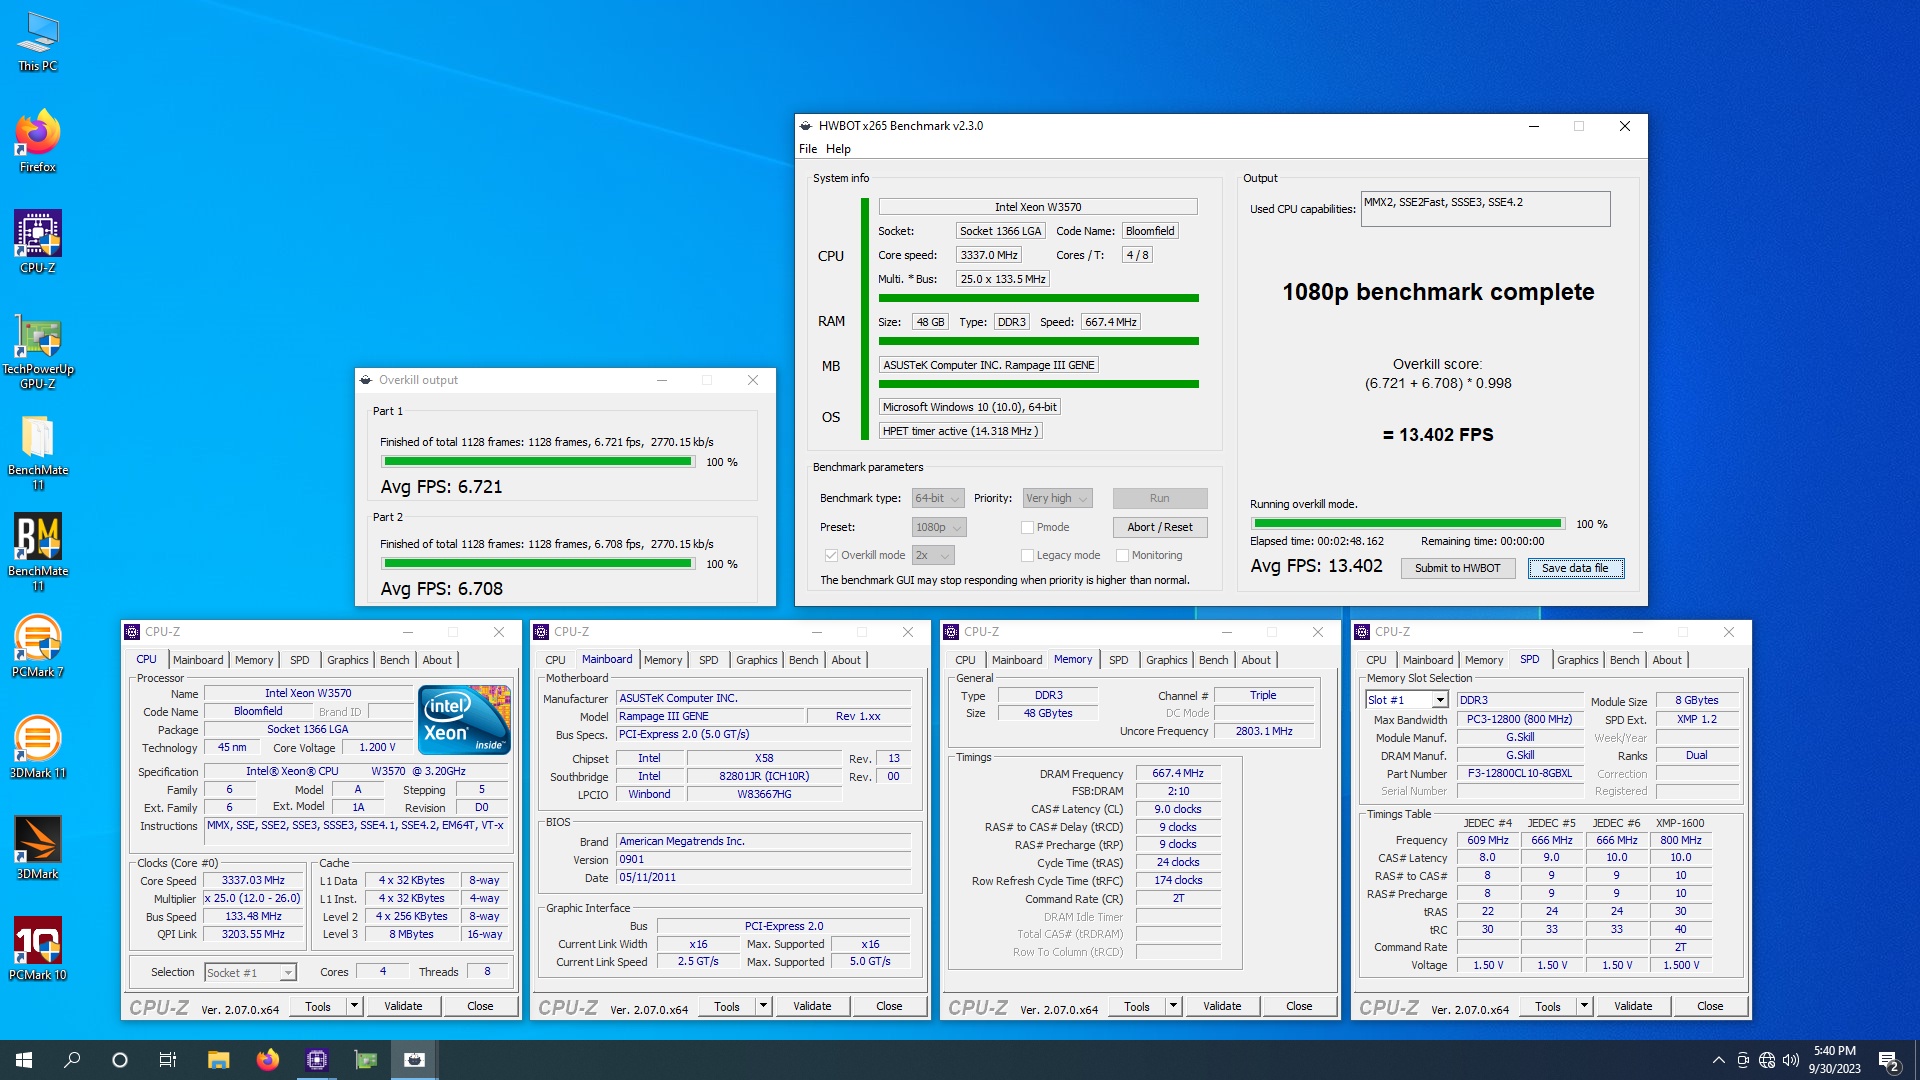Open taskbar Search icon
The image size is (1920, 1080).
(72, 1060)
